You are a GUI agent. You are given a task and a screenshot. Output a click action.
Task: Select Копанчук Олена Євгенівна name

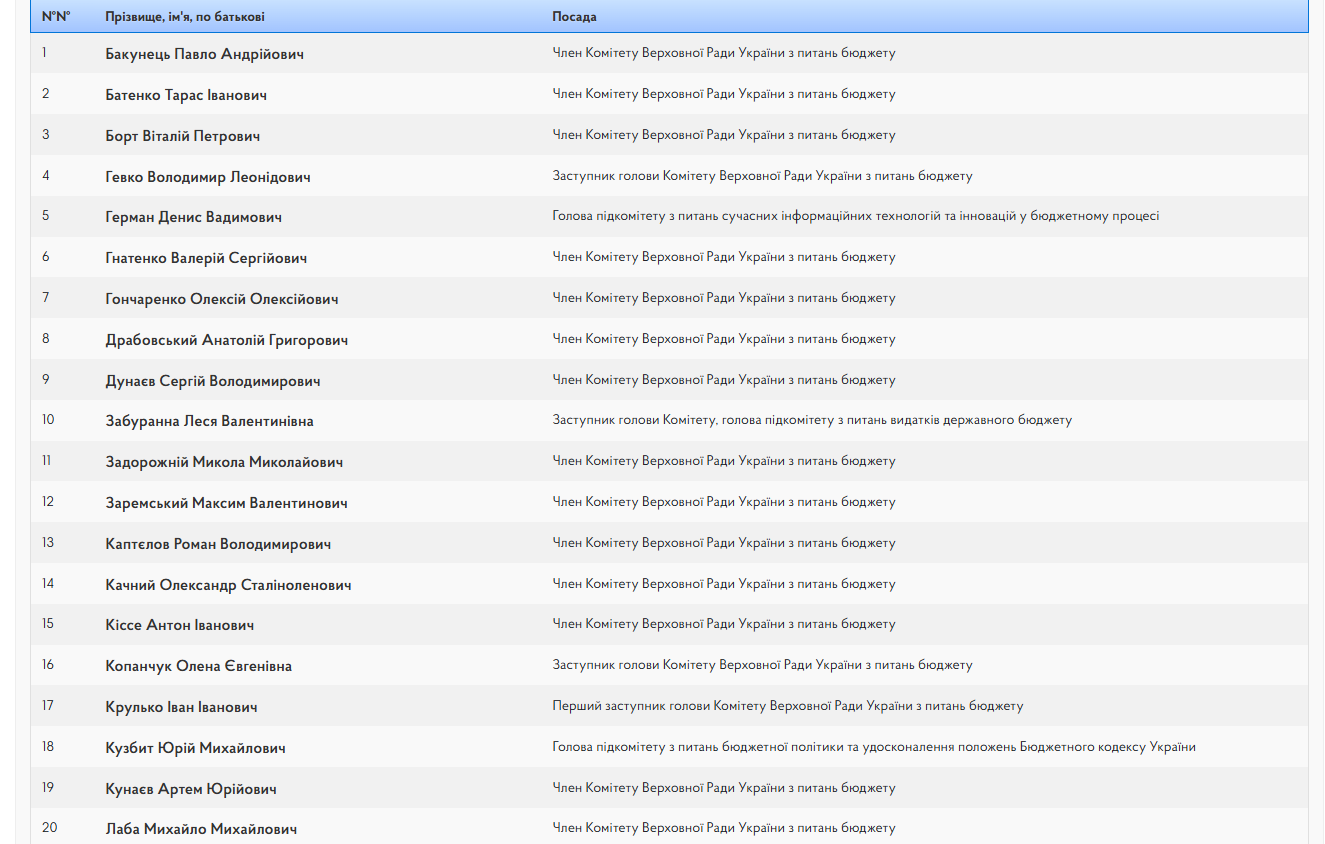click(198, 666)
